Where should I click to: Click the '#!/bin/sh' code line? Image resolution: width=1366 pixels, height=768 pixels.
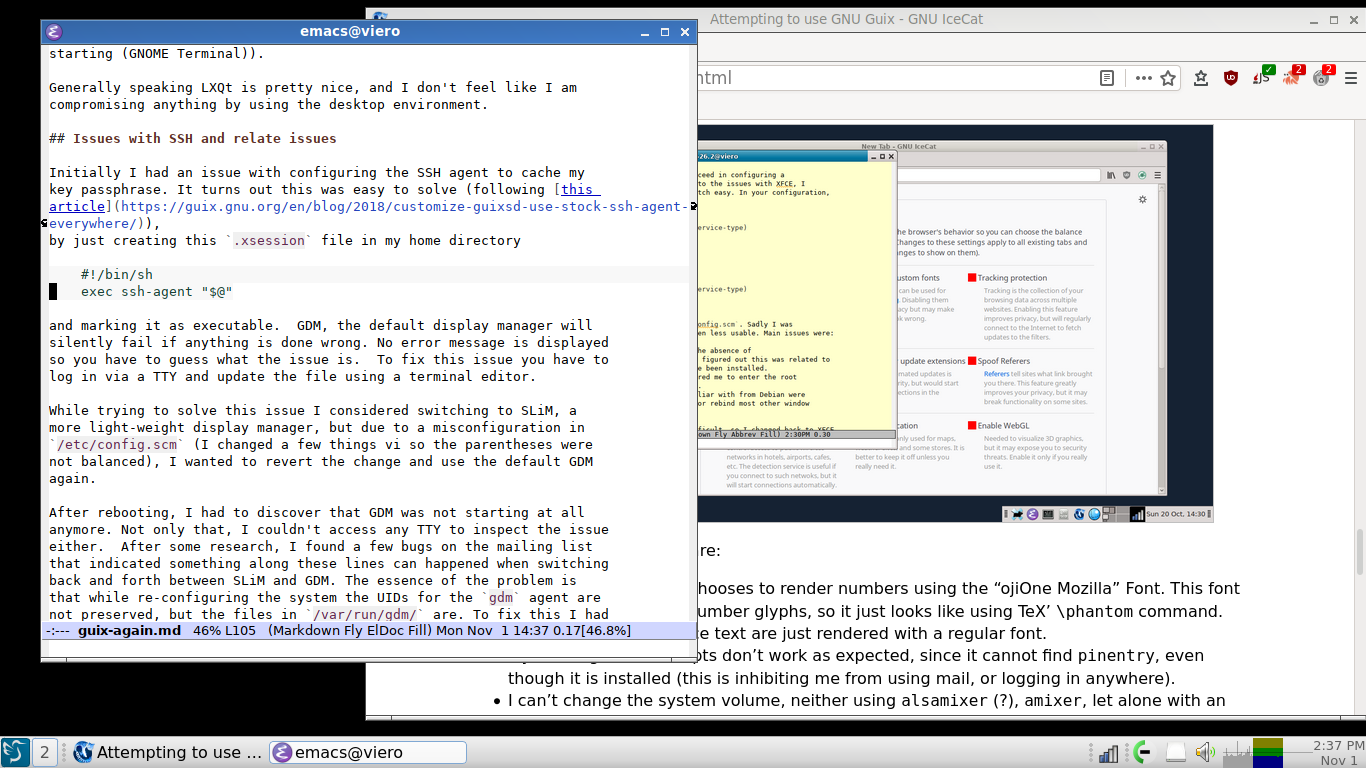click(117, 274)
